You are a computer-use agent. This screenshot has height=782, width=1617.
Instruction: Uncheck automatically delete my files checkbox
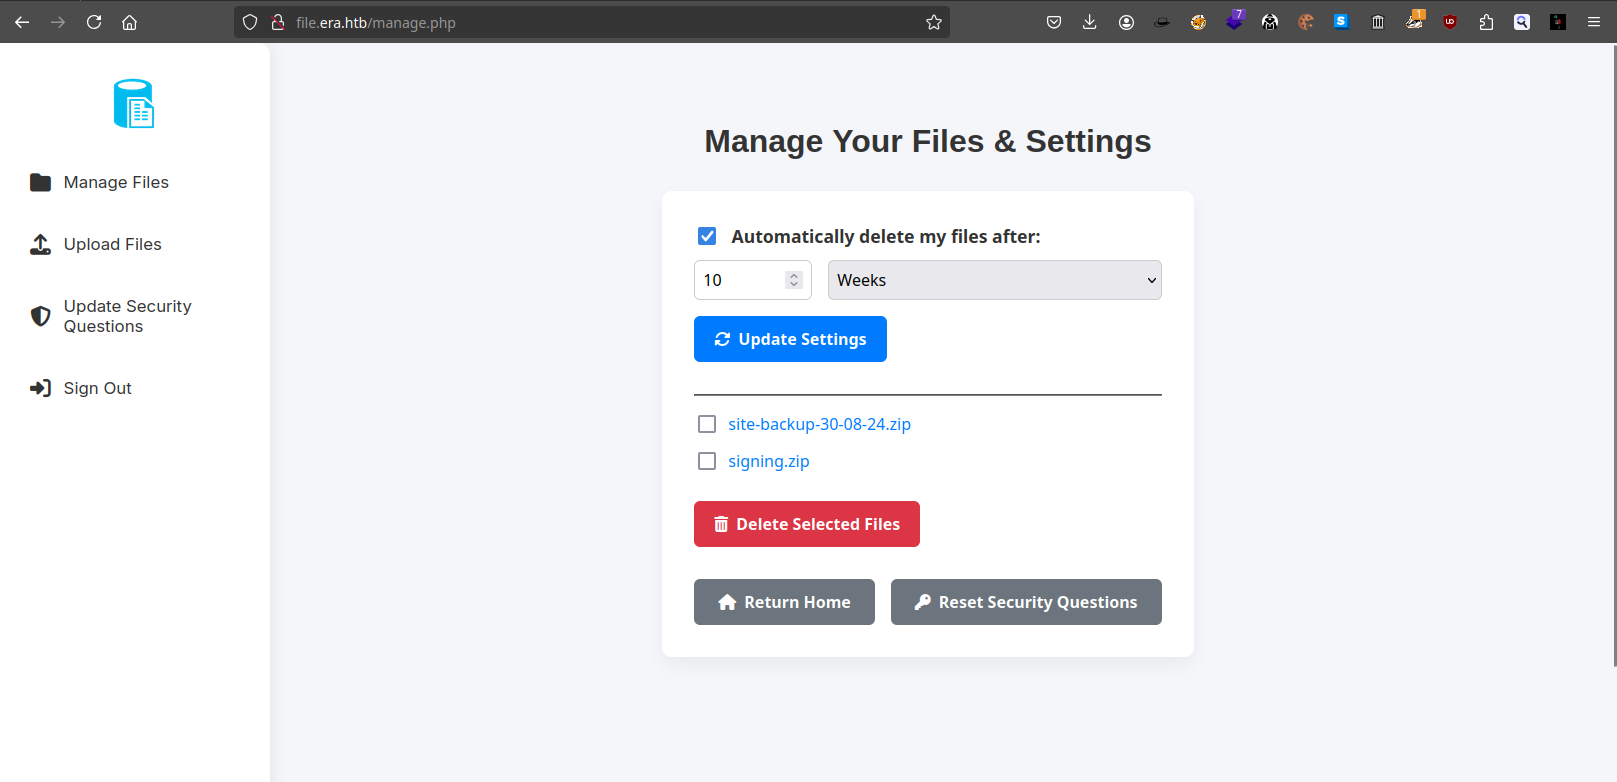click(x=707, y=236)
